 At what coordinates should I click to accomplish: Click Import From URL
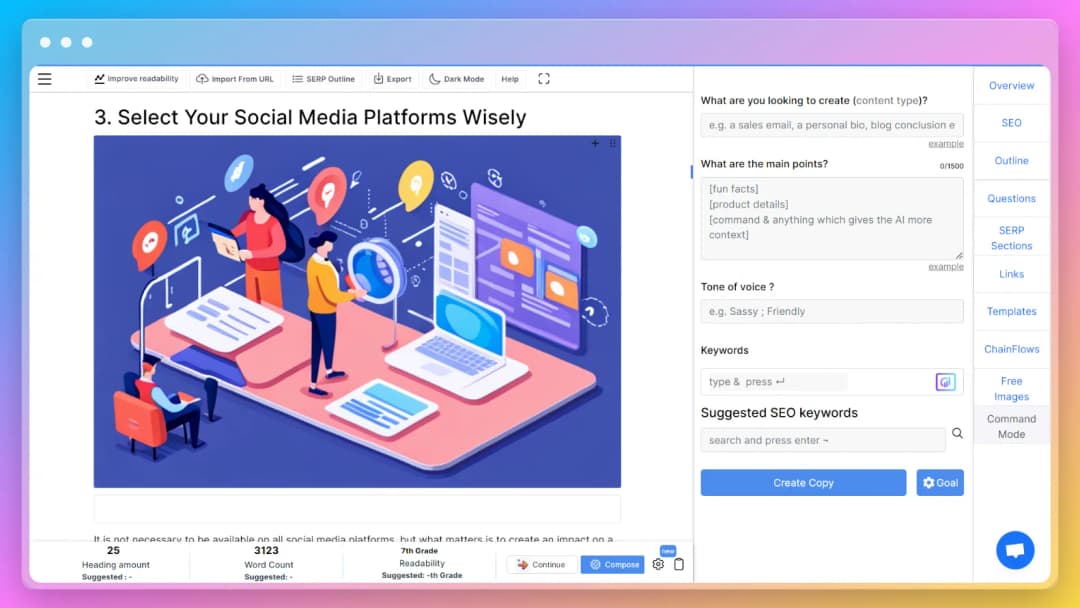(235, 79)
